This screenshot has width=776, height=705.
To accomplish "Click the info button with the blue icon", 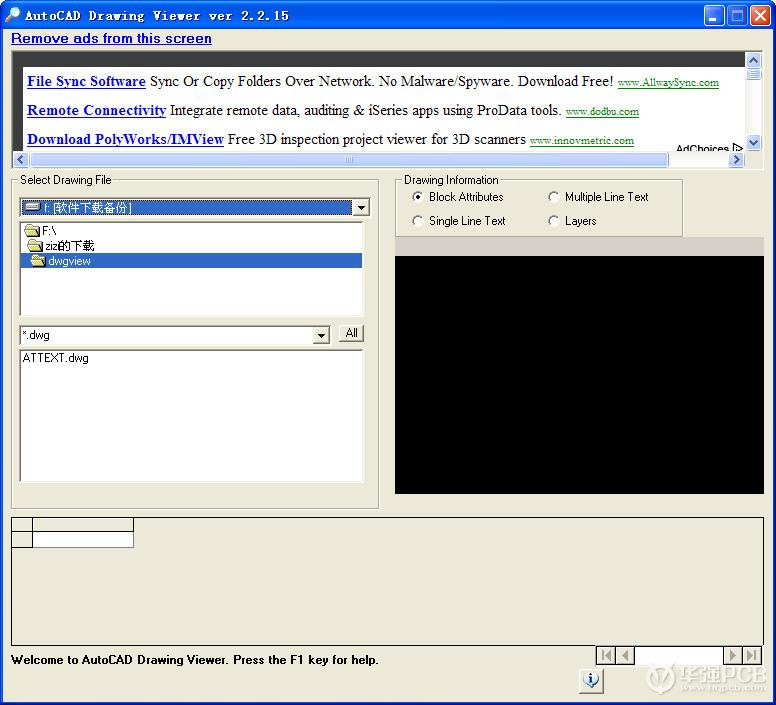I will coord(591,681).
